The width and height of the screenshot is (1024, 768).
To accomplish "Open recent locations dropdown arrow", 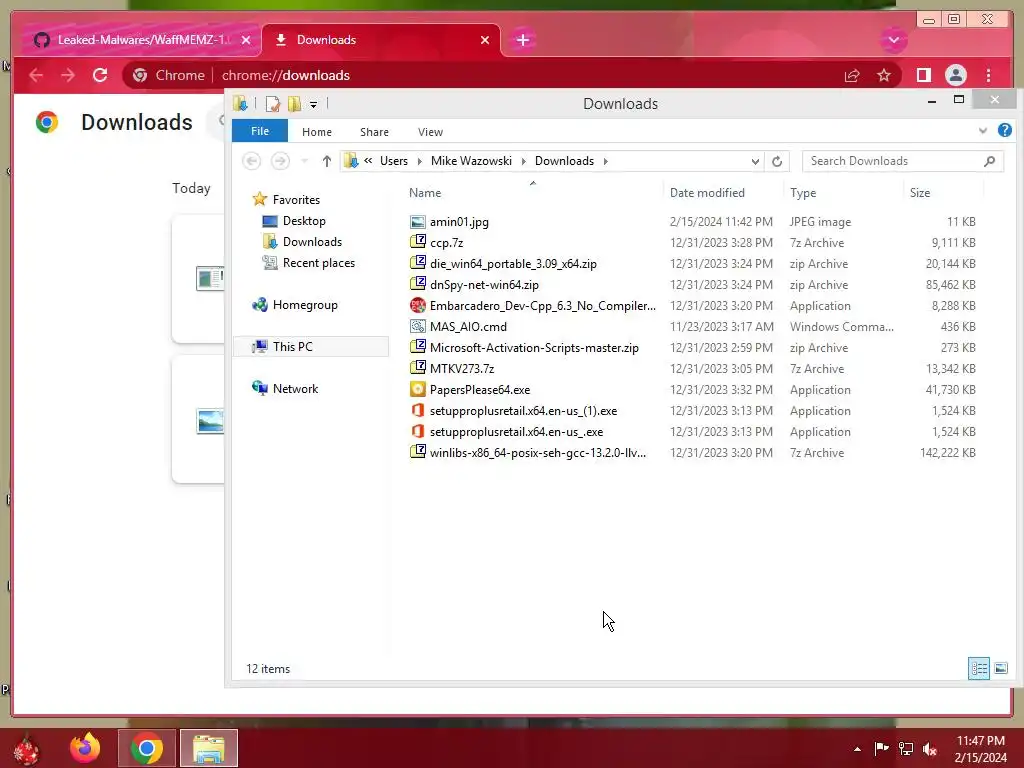I will [304, 161].
